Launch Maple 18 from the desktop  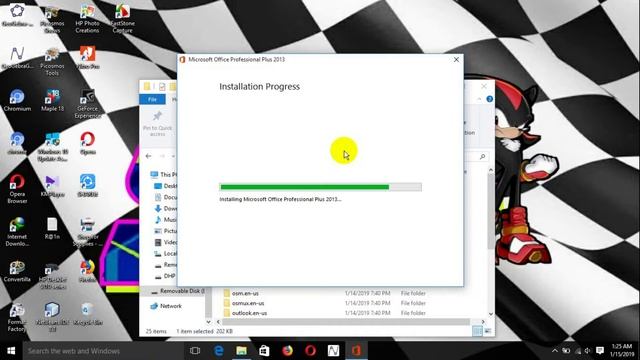tap(52, 101)
